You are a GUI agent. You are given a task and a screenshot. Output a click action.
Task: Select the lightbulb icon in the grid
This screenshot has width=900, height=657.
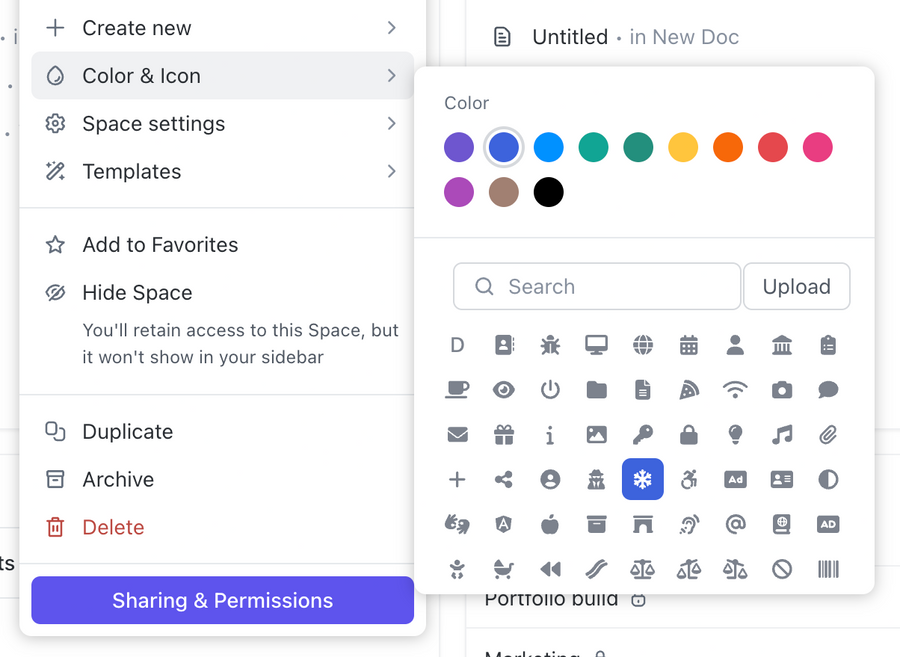point(735,434)
